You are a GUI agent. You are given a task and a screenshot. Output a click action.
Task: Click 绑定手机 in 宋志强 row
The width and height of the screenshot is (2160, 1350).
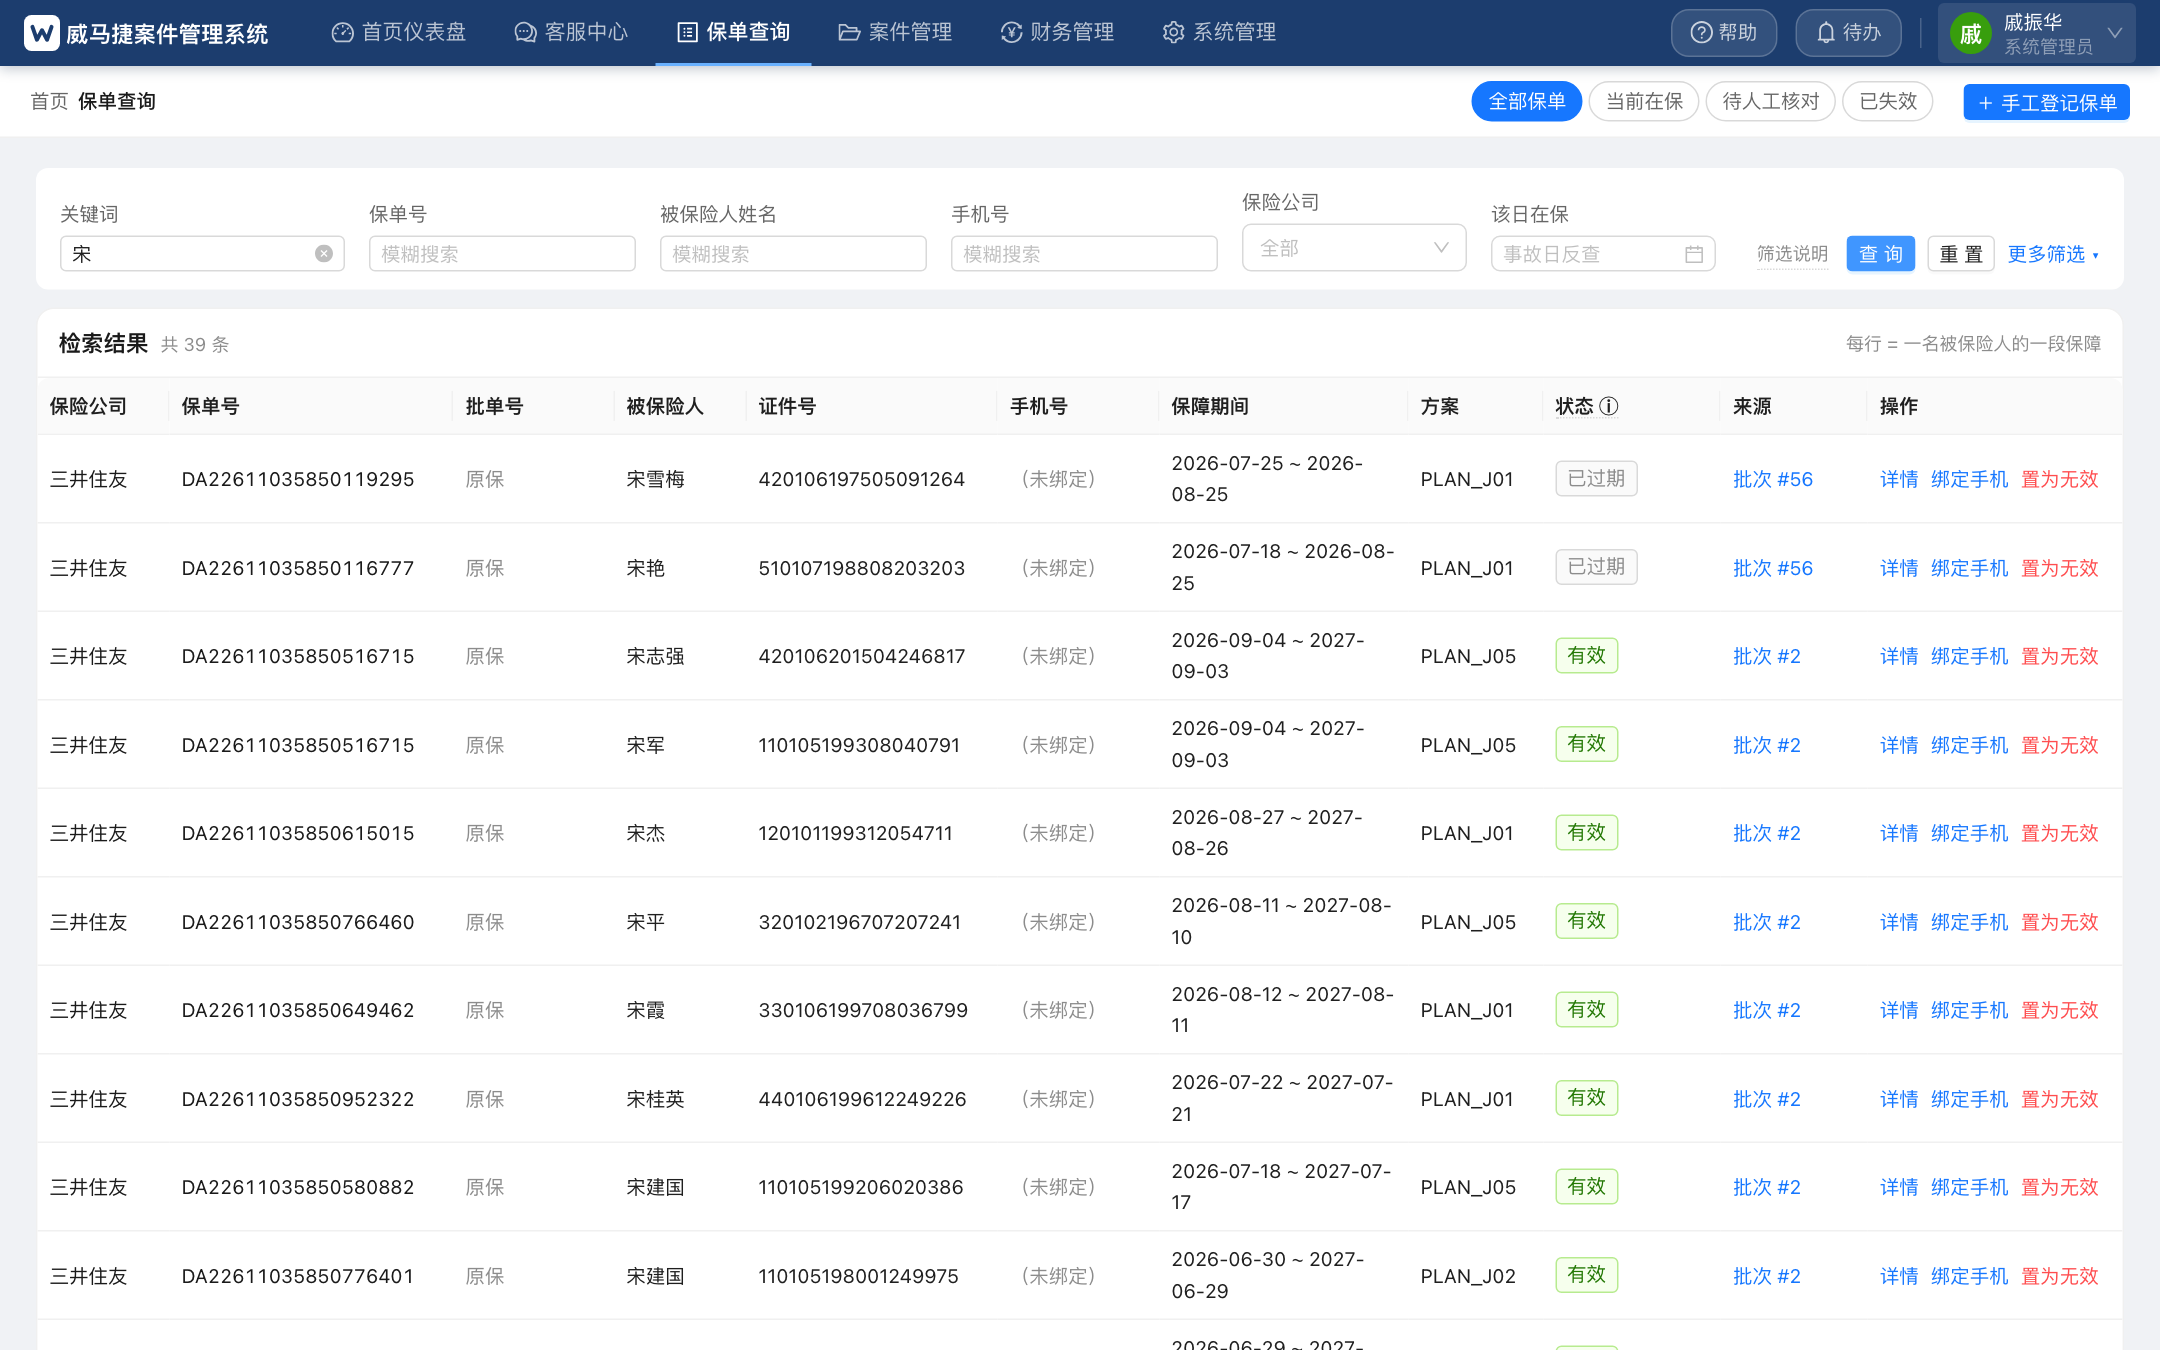coord(1969,656)
